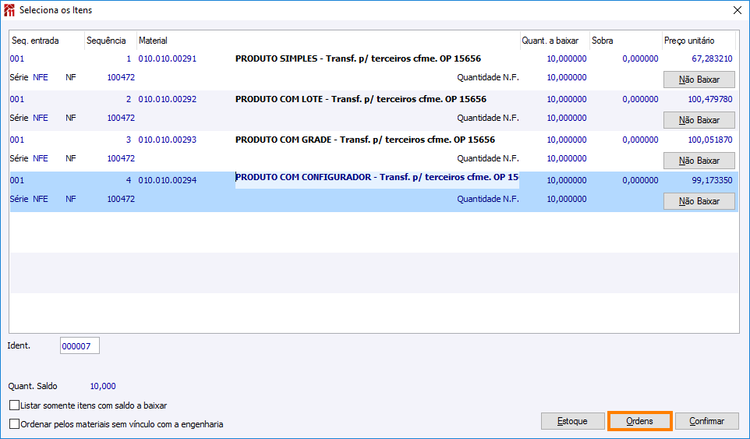Click unit price 99,173350

(x=712, y=180)
